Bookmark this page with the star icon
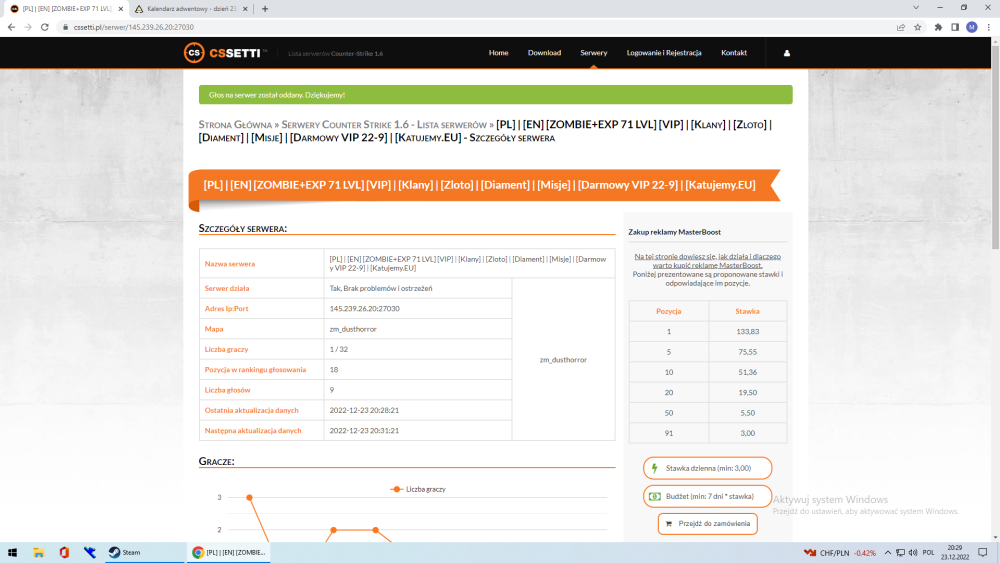 pos(918,27)
